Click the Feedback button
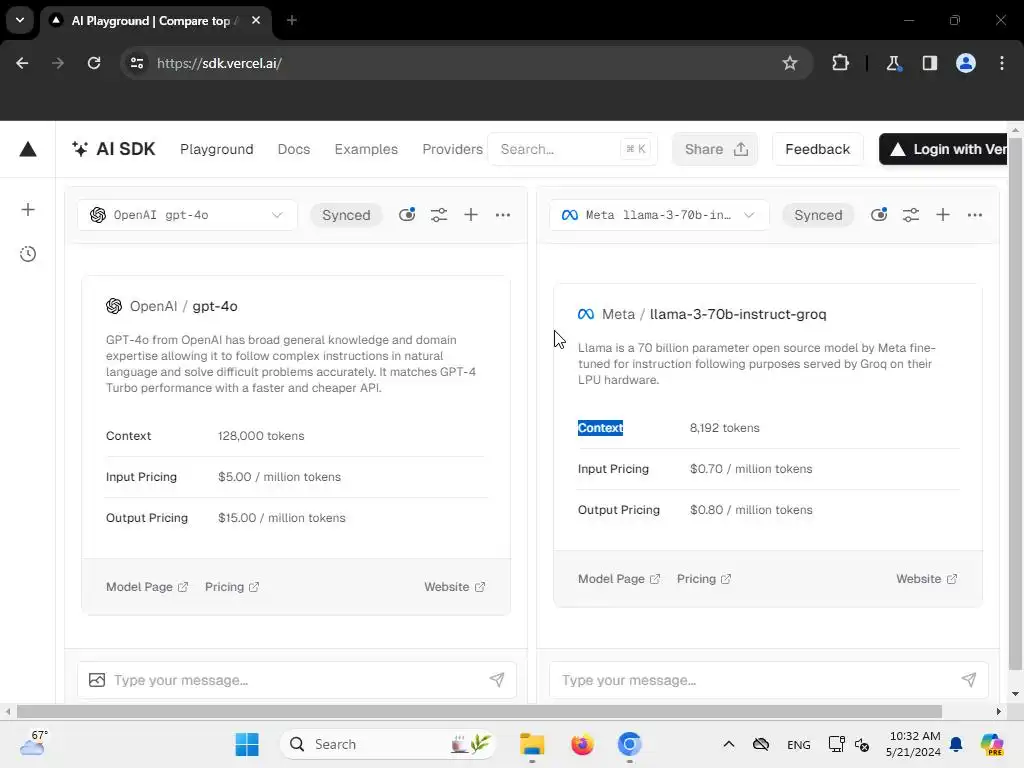1024x768 pixels. click(818, 150)
